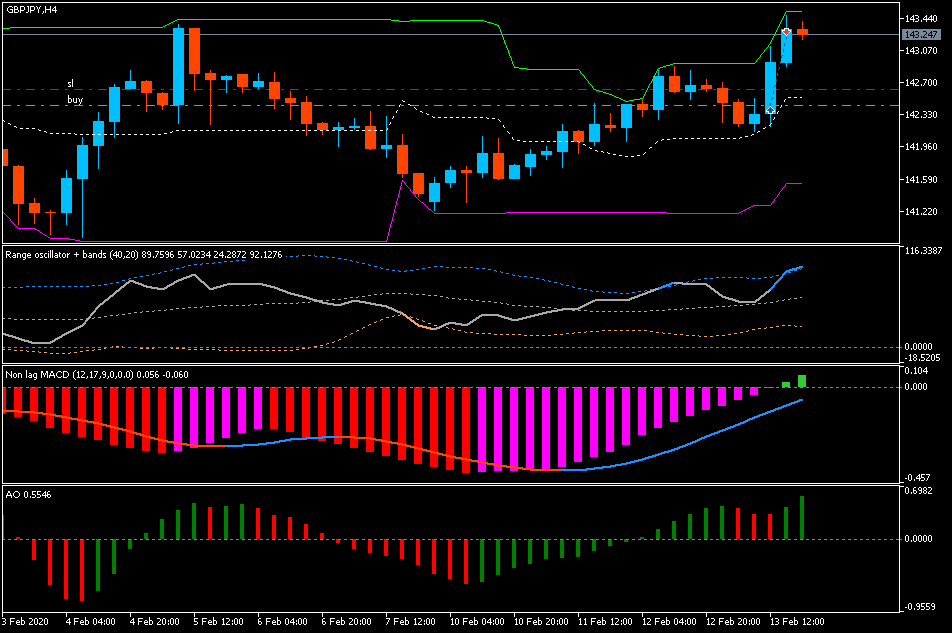Select the GBPJPY,H4 chart title label
This screenshot has height=633, width=952.
click(32, 10)
